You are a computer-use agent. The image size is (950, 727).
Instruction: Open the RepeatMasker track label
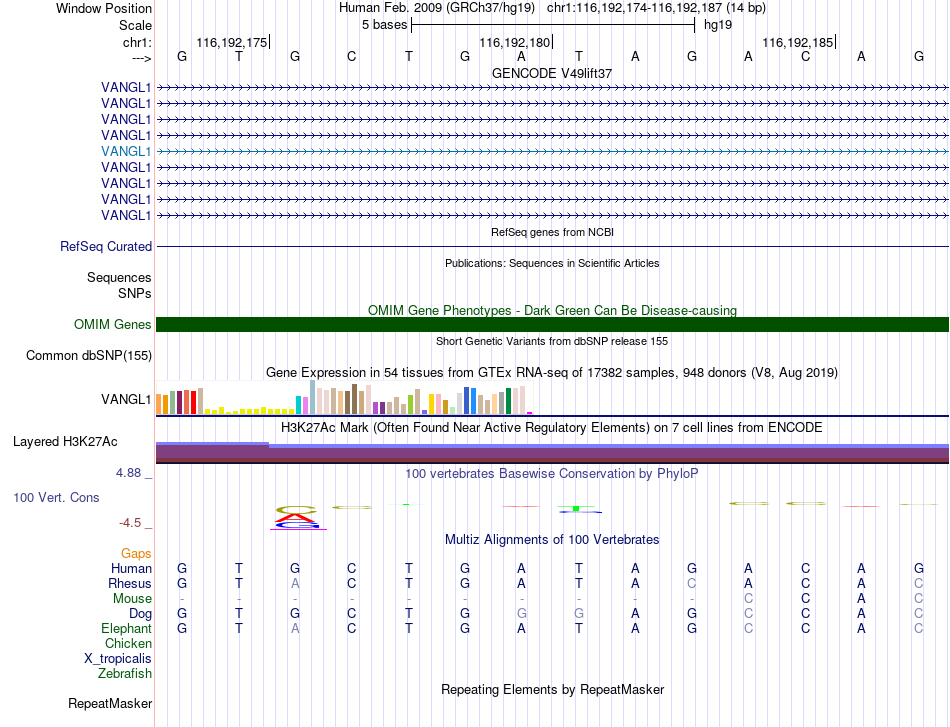pyautogui.click(x=110, y=703)
